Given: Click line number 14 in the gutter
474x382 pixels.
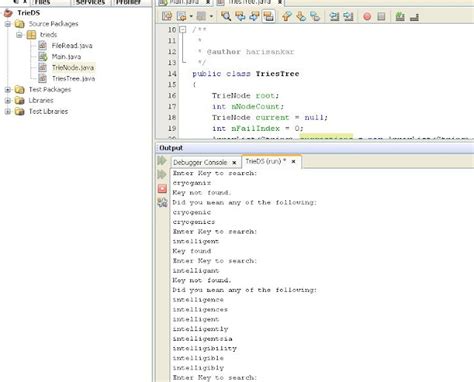Looking at the screenshot, I should pyautogui.click(x=172, y=74).
